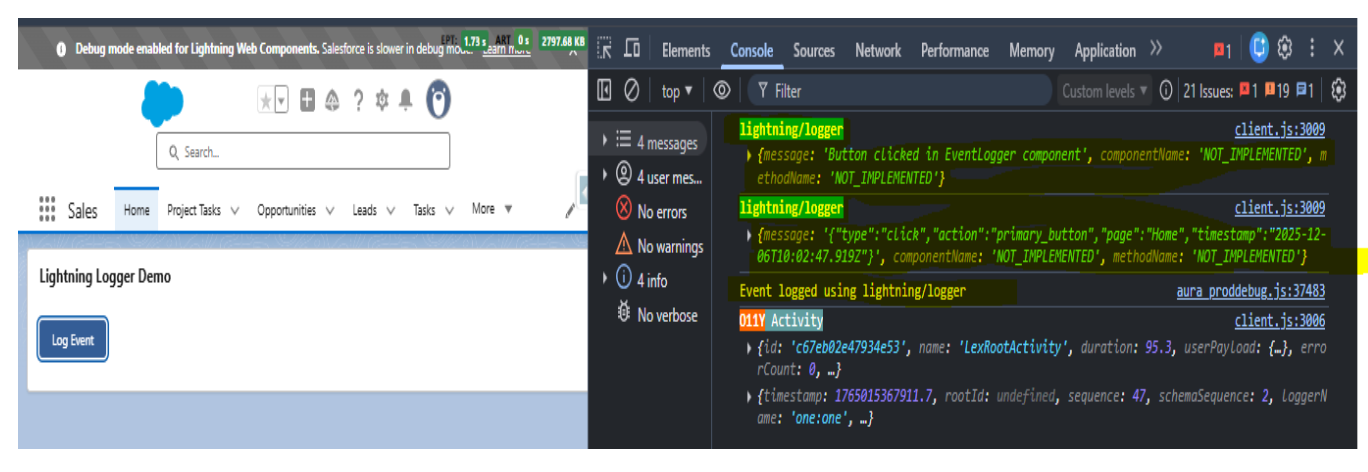Switch to the Network tab
Screen dimensions: 1368x472
(x=877, y=50)
